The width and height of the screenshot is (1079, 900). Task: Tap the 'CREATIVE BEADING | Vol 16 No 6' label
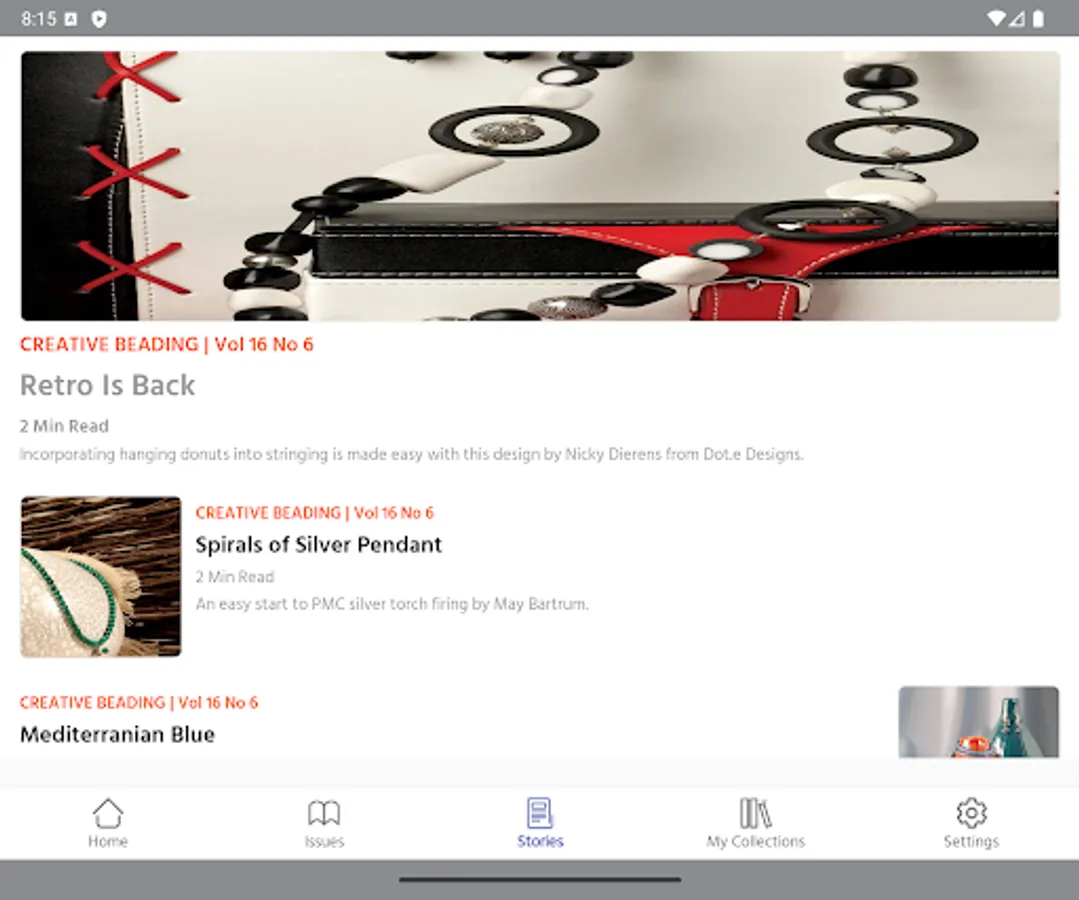pyautogui.click(x=166, y=344)
